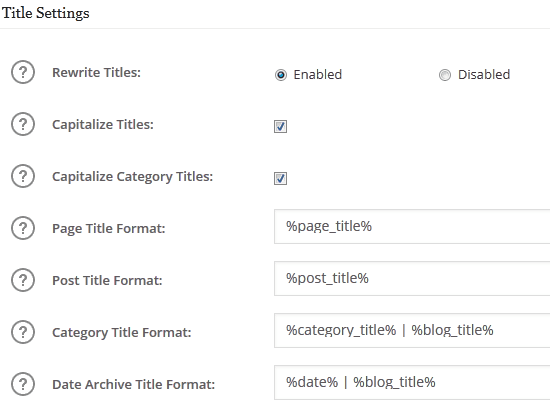Screen dimensions: 550x401
Task: Click the Date Archive Title Format field
Action: pyautogui.click(x=412, y=382)
